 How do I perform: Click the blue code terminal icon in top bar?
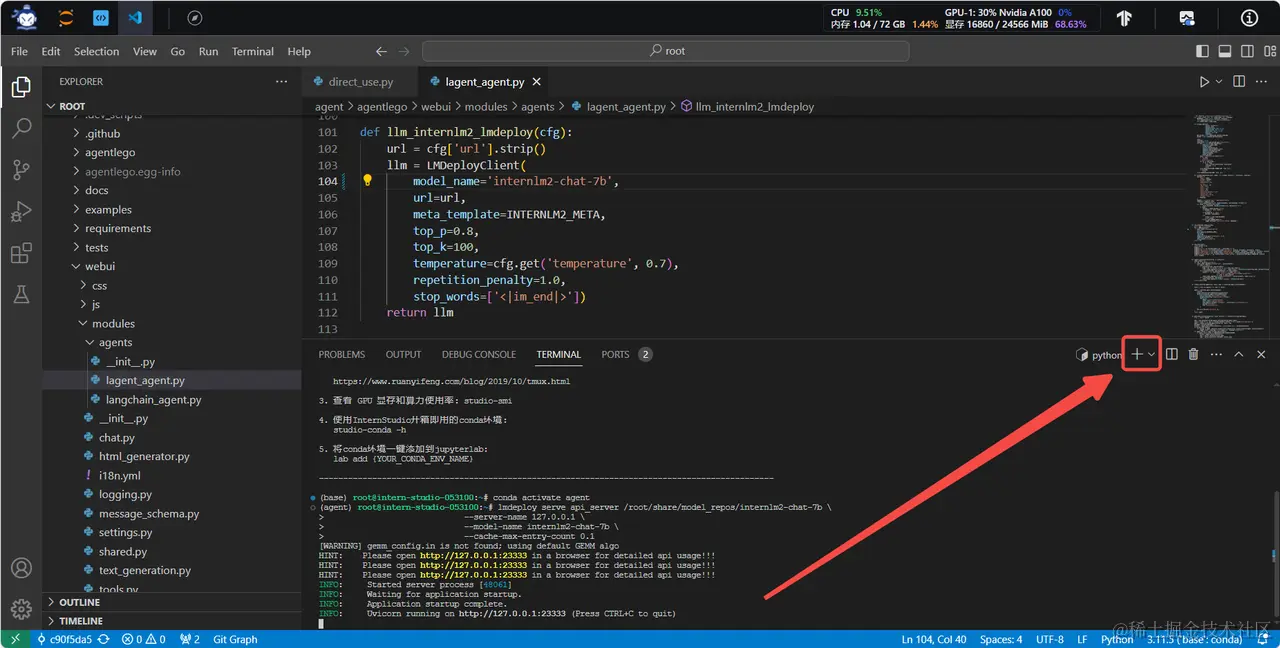pos(101,18)
